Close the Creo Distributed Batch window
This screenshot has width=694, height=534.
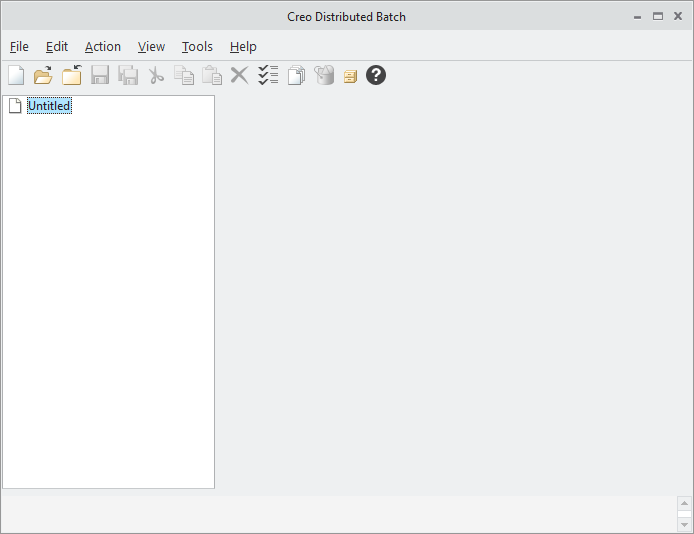pos(678,16)
